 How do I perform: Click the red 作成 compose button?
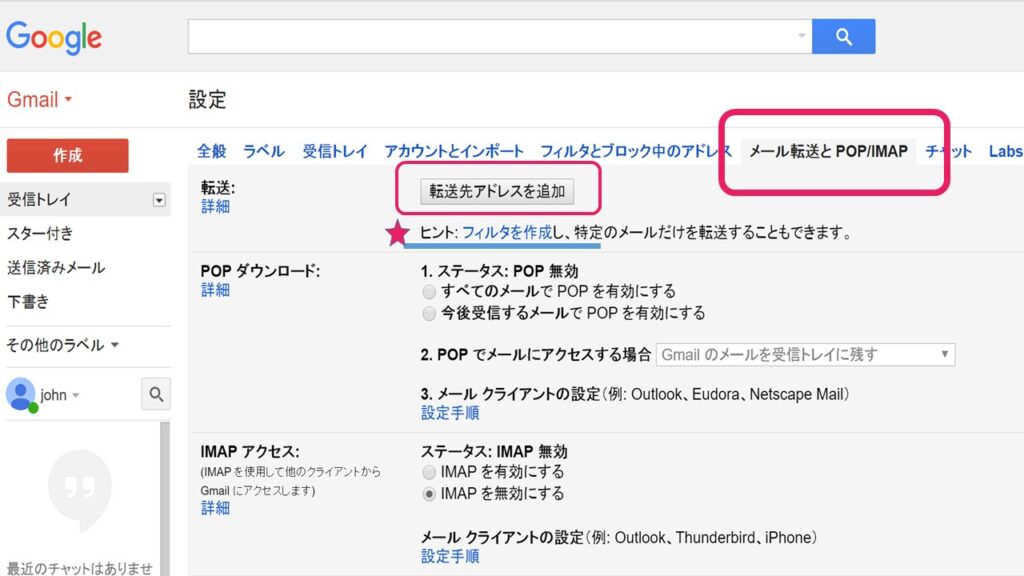click(67, 156)
